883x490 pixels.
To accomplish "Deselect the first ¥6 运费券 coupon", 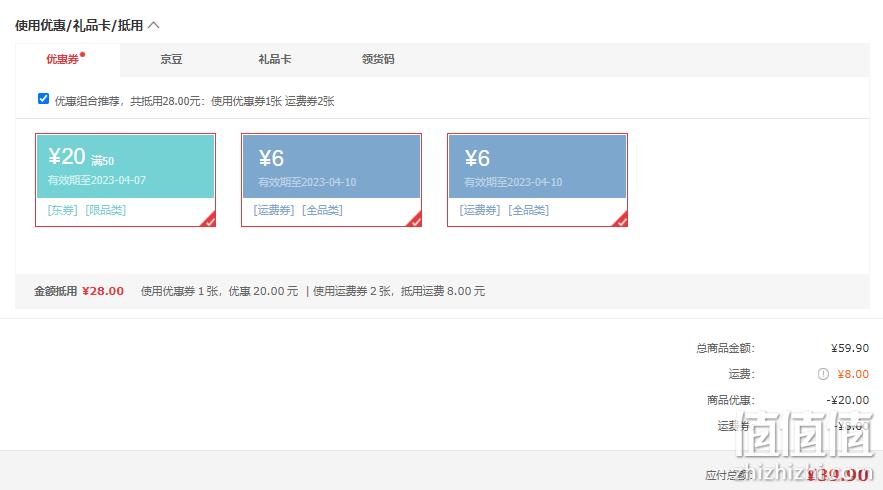I will pyautogui.click(x=331, y=180).
